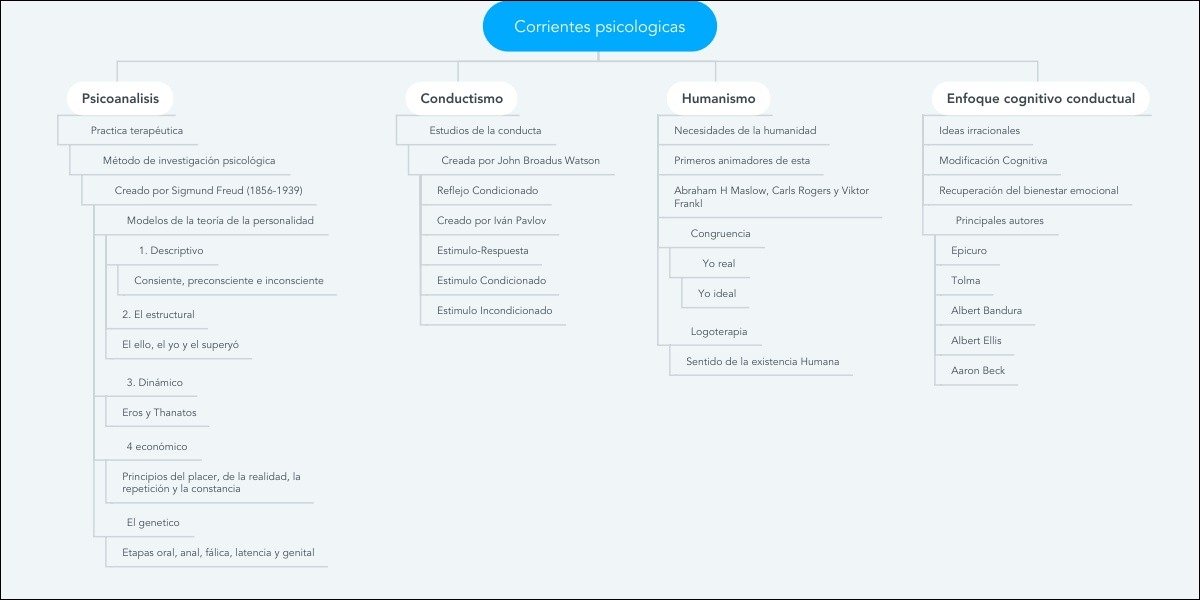Select the Principales autores node
1200x600 pixels.
click(x=999, y=220)
